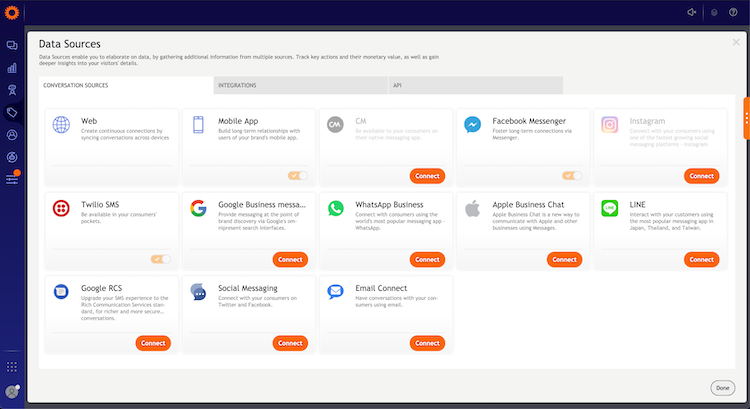Open the apps grid icon in the sidebar
Viewport: 750px width, 409px height.
coord(12,367)
